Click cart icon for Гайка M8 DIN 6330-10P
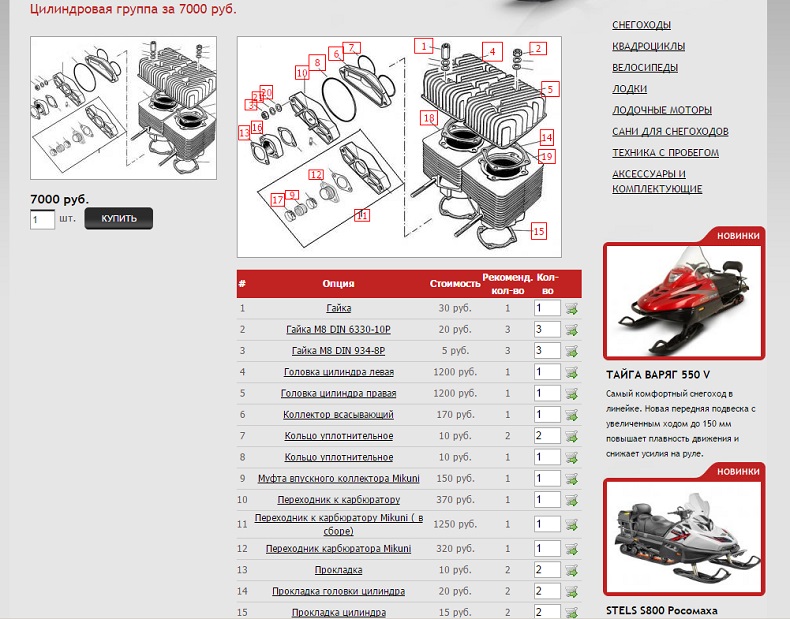The height and width of the screenshot is (619, 790). (x=571, y=330)
